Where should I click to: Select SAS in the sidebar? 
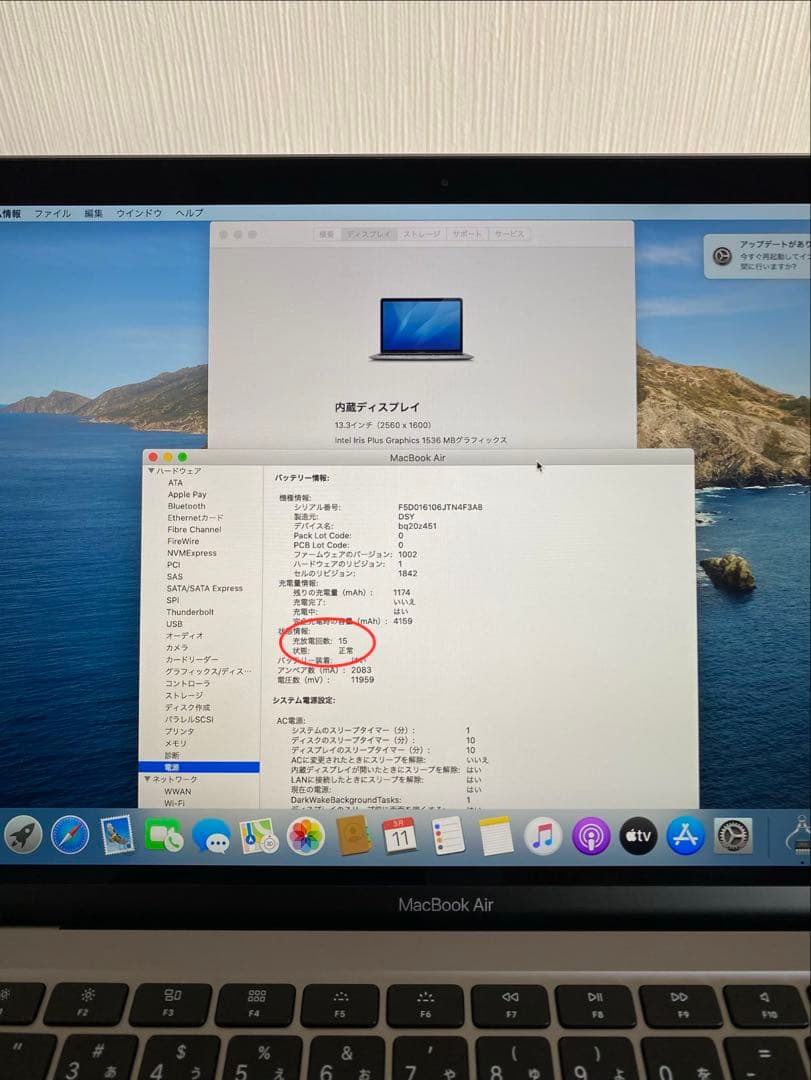174,576
